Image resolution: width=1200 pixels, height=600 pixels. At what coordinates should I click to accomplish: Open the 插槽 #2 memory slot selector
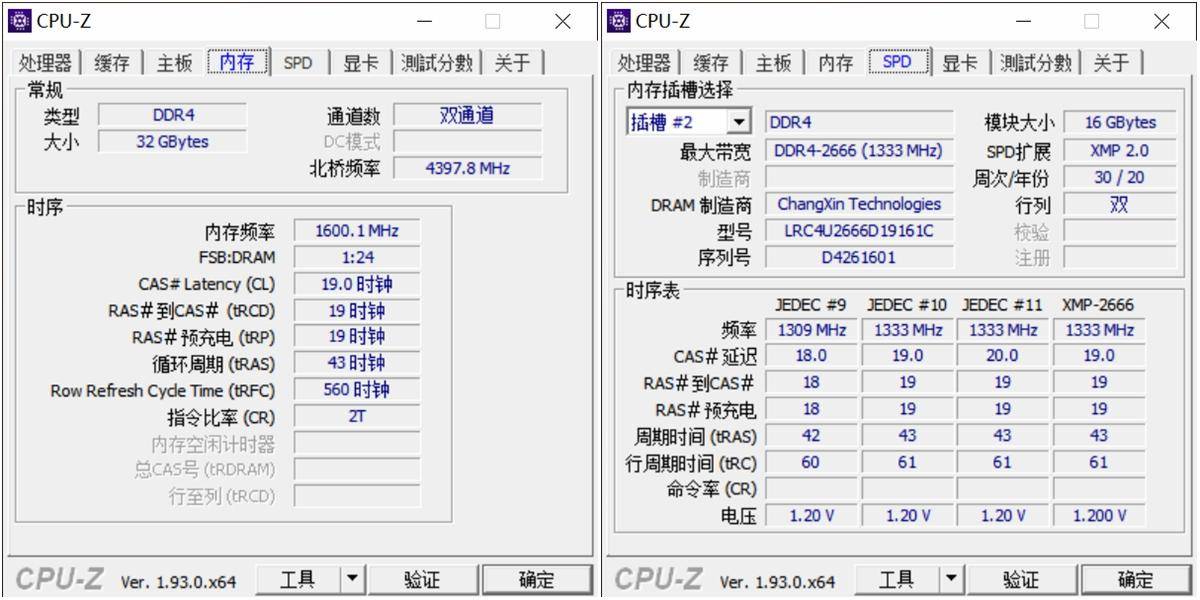(x=740, y=121)
